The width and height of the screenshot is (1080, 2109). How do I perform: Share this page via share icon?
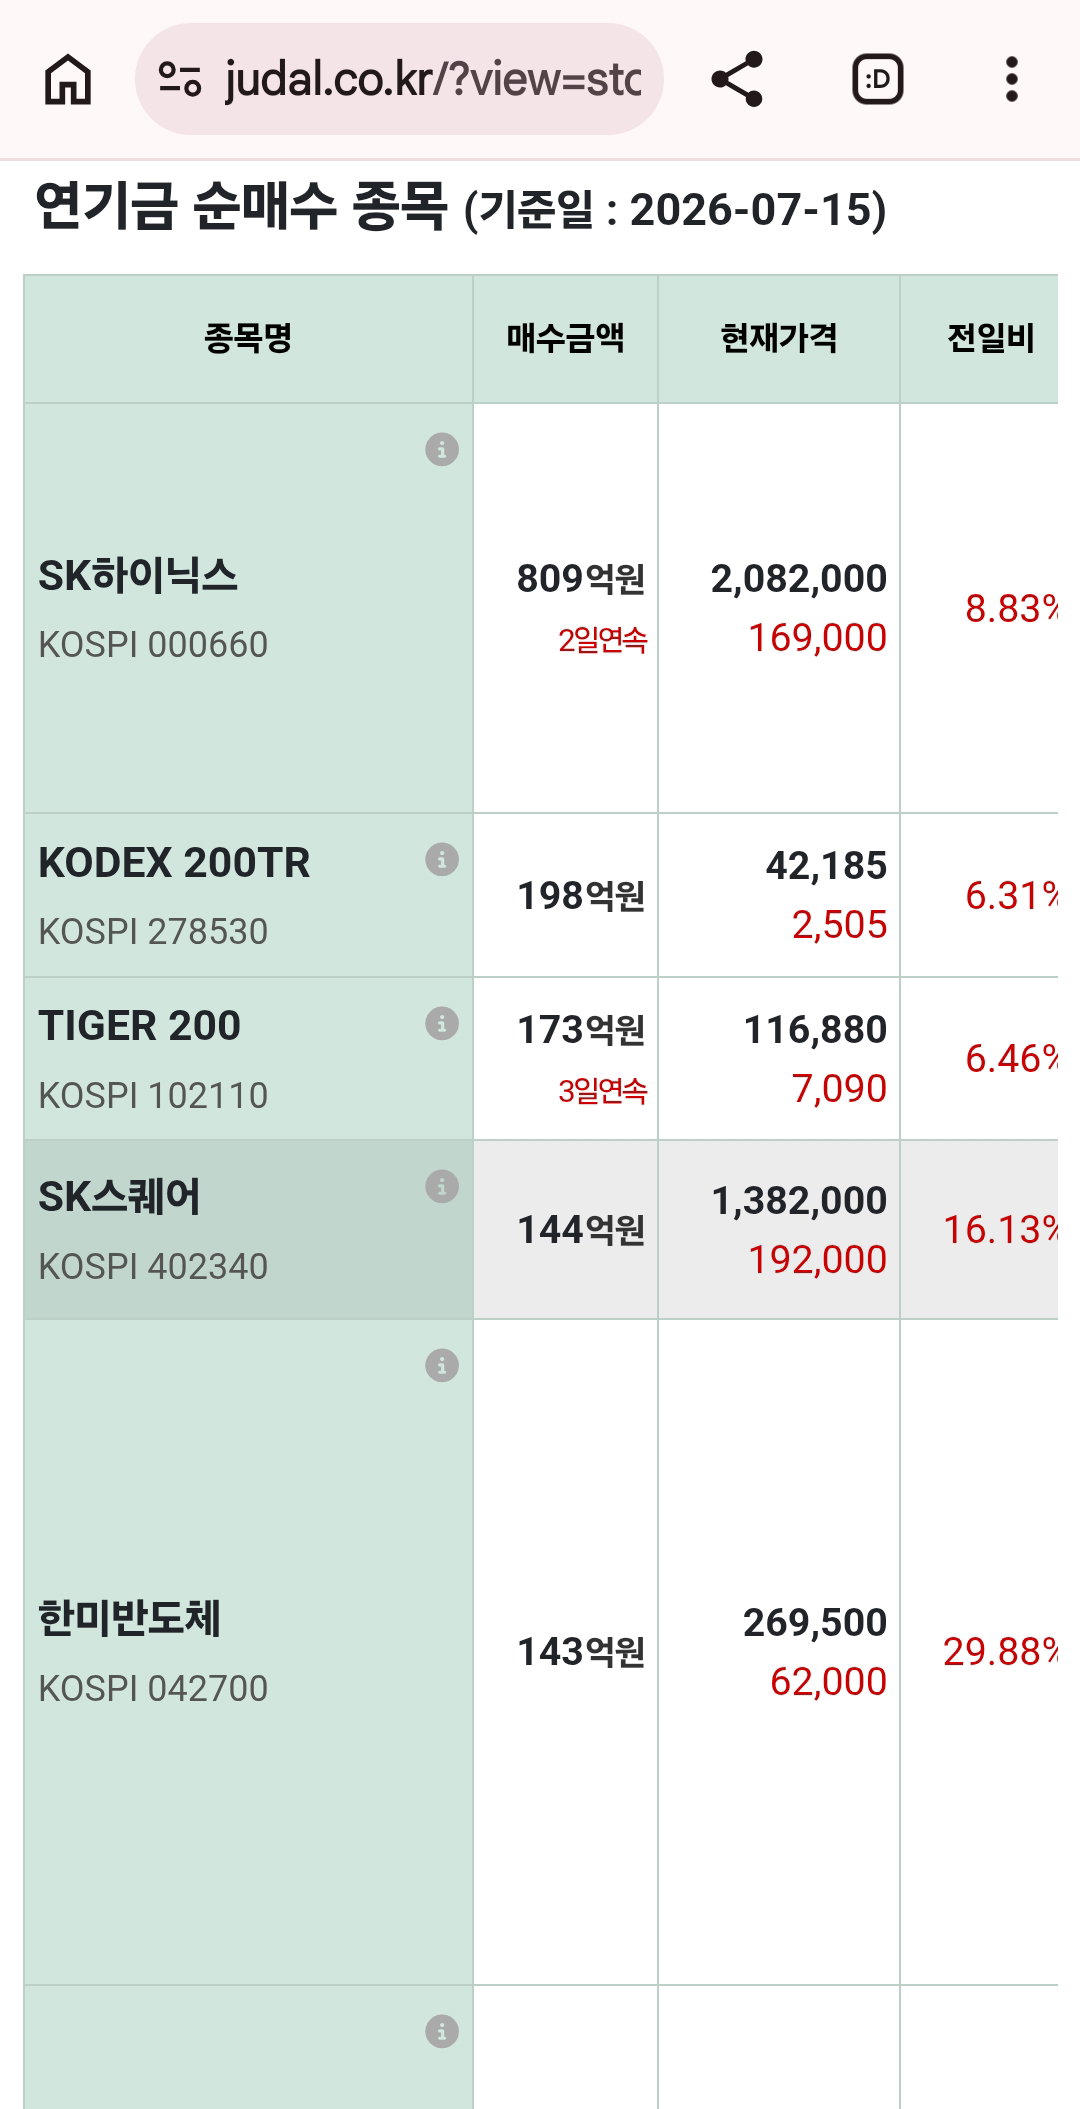[x=737, y=79]
